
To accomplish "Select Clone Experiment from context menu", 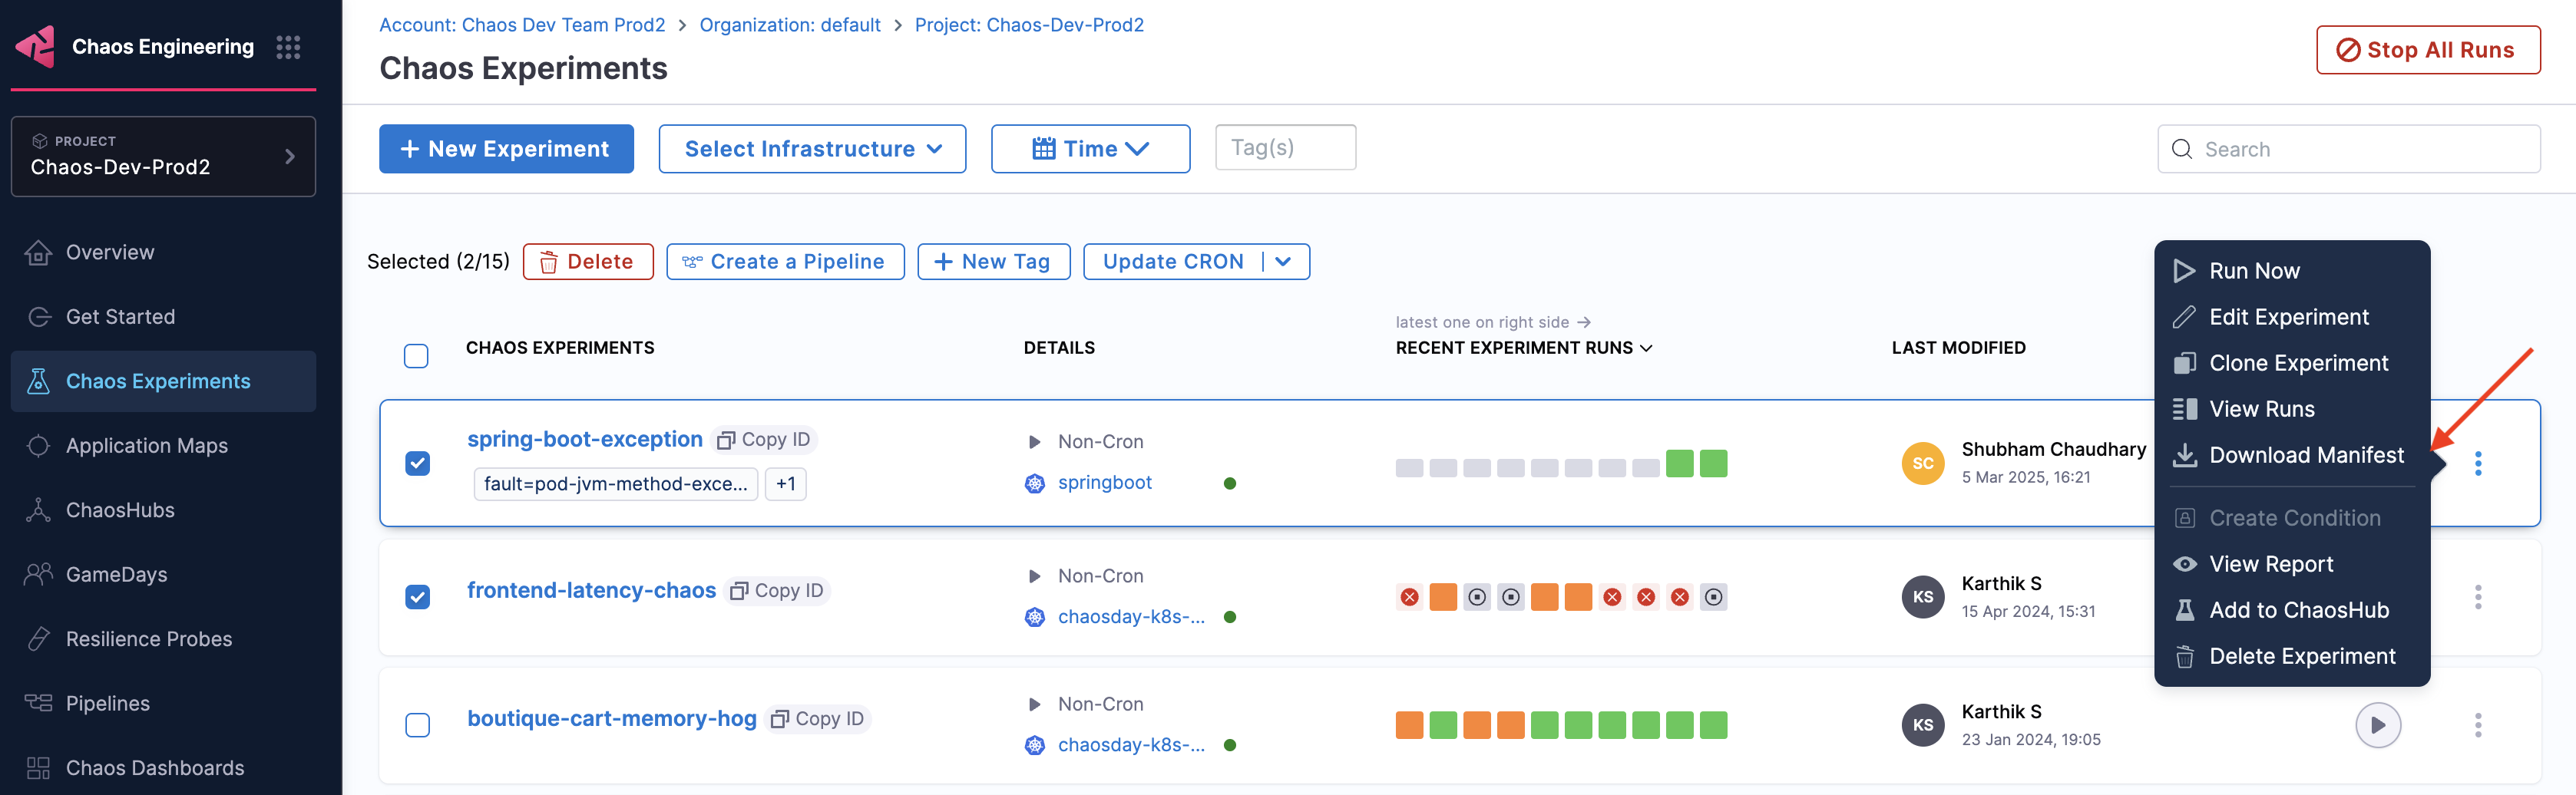I will pyautogui.click(x=2297, y=363).
